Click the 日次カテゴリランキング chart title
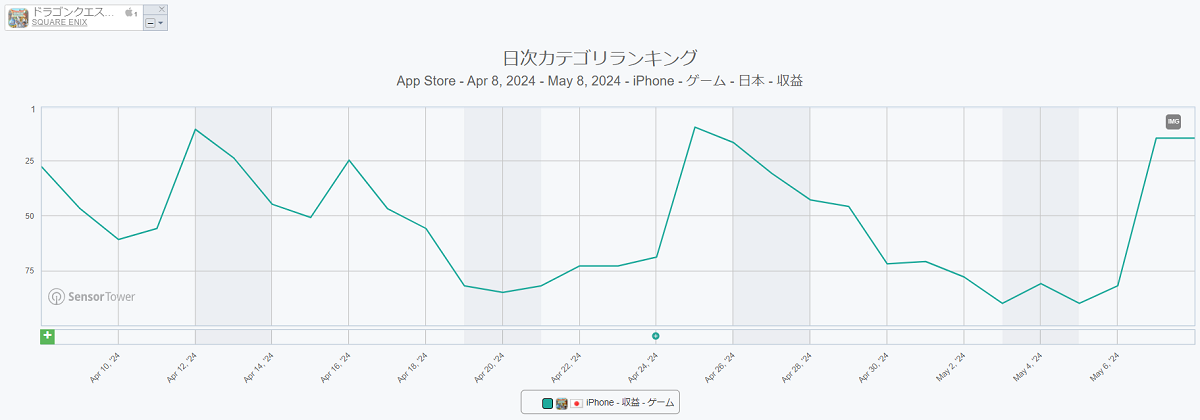The width and height of the screenshot is (1200, 420). point(599,57)
